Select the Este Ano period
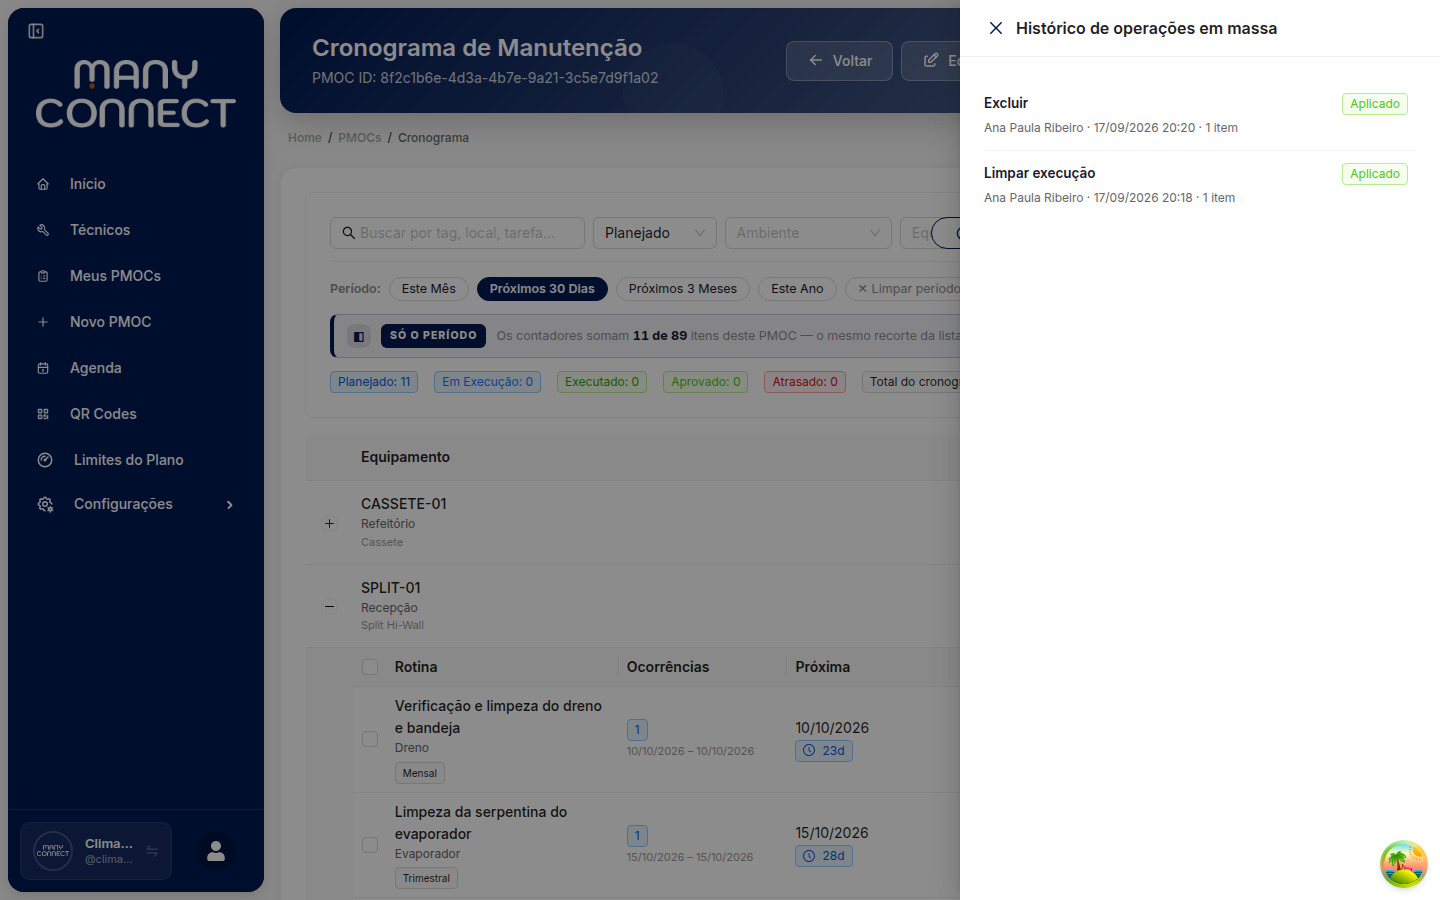The height and width of the screenshot is (900, 1440). [797, 289]
